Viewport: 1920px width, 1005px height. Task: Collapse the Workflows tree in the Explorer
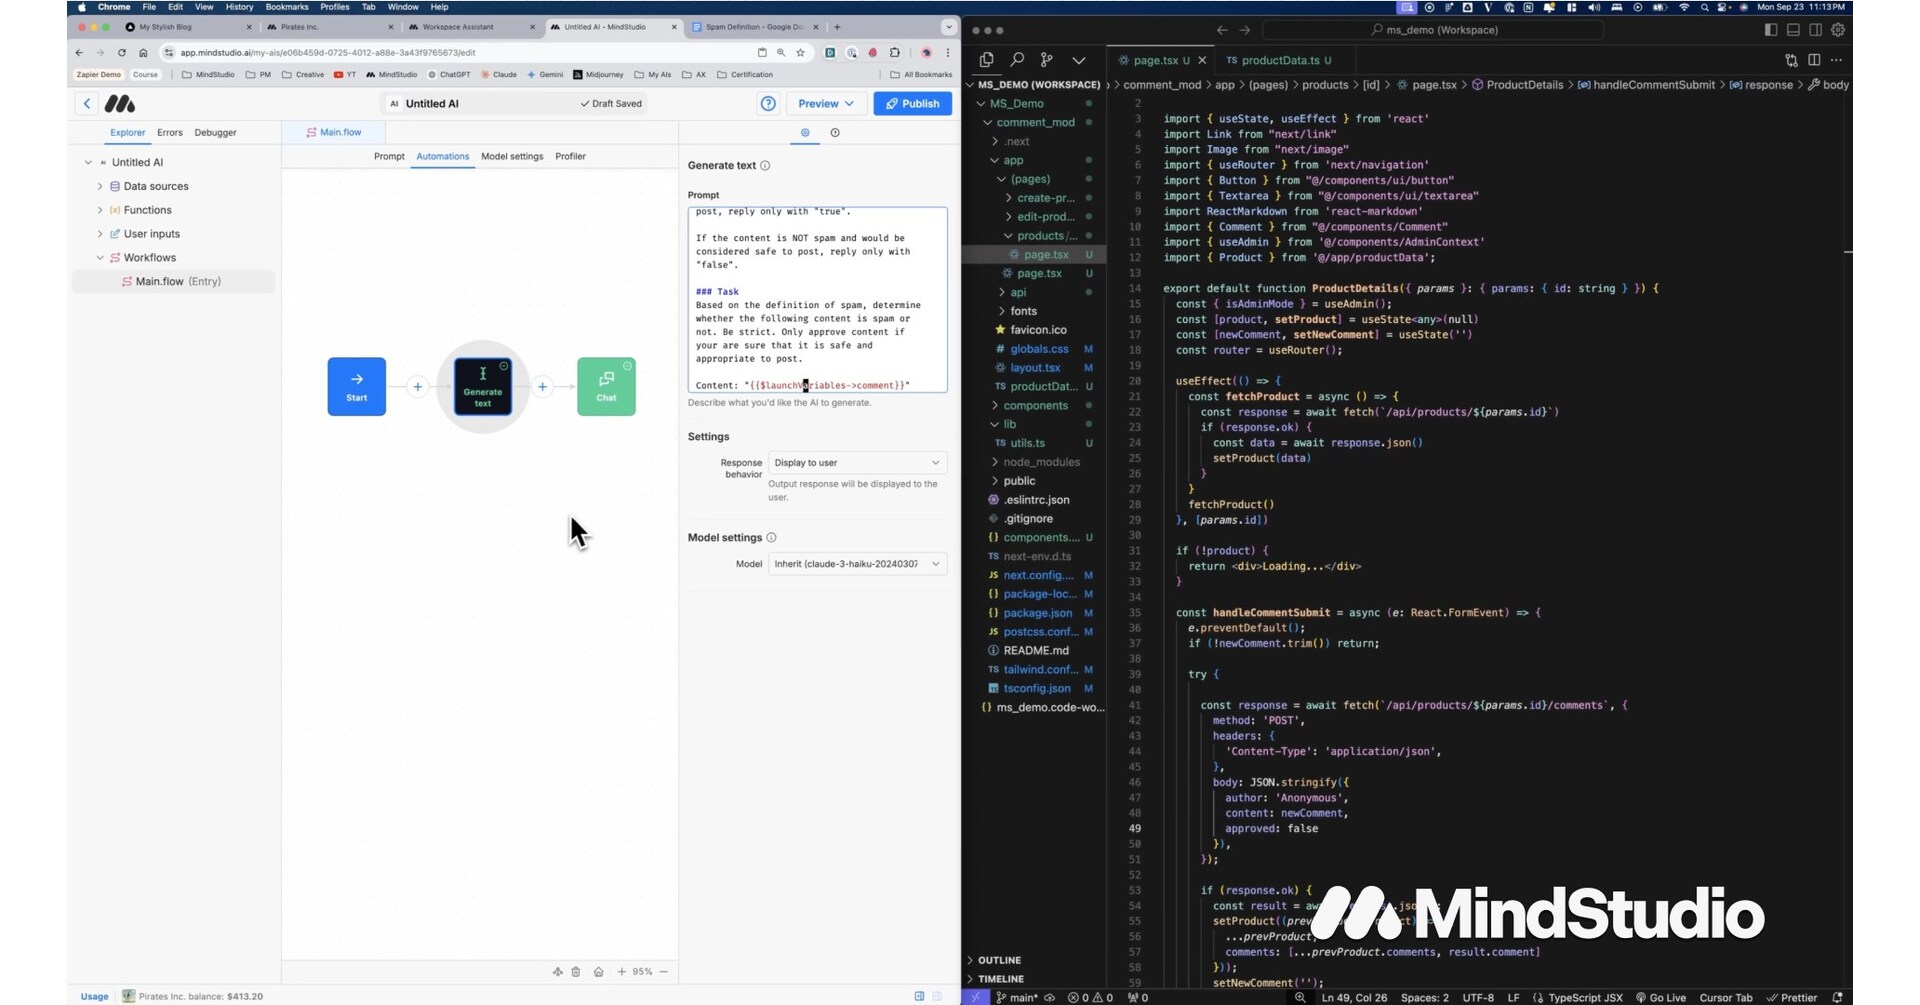pyautogui.click(x=100, y=257)
